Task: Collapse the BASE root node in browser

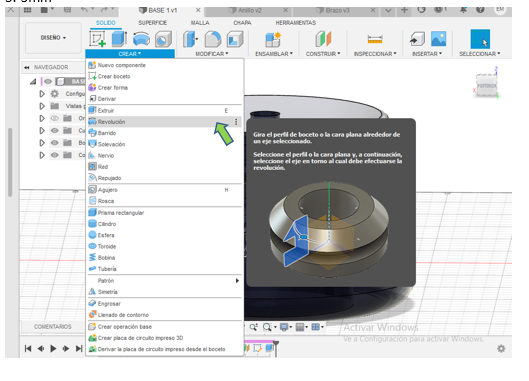Action: (x=33, y=81)
